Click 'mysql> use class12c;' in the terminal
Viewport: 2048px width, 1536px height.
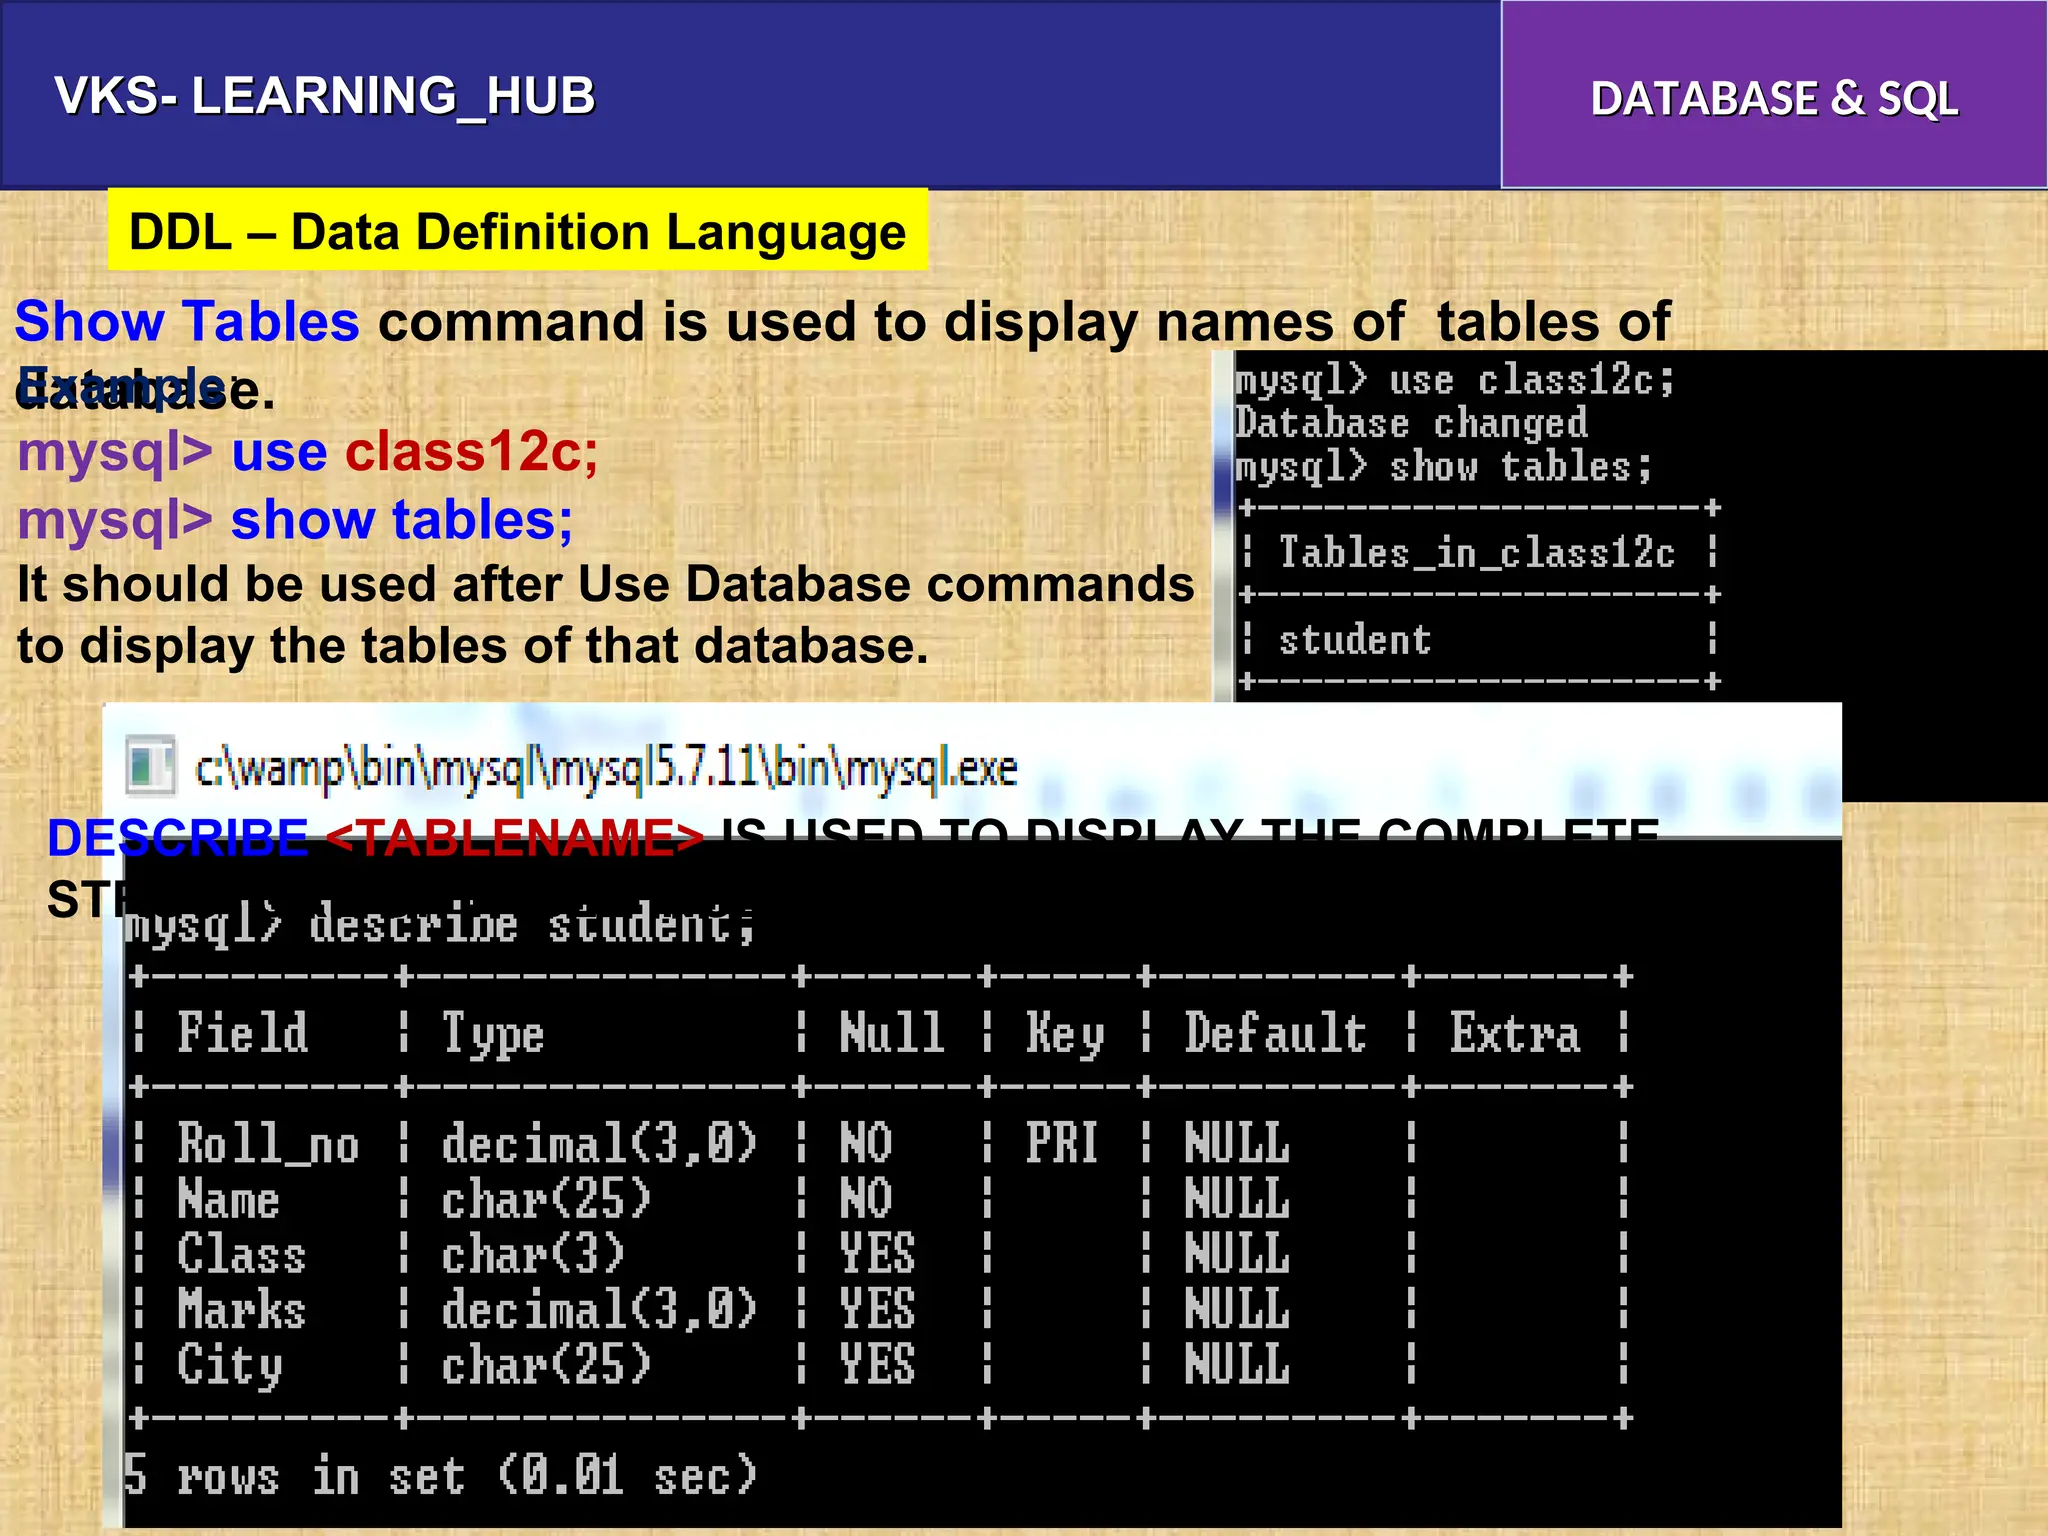click(1454, 380)
